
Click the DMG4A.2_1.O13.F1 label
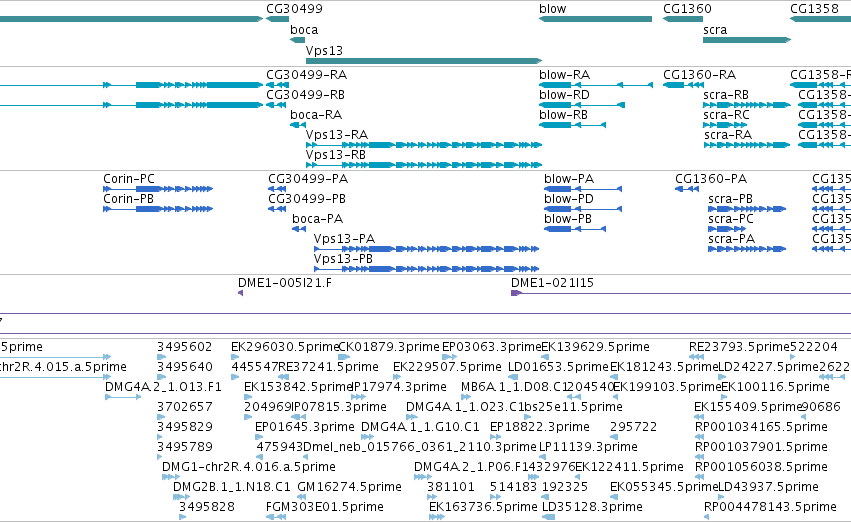(163, 387)
